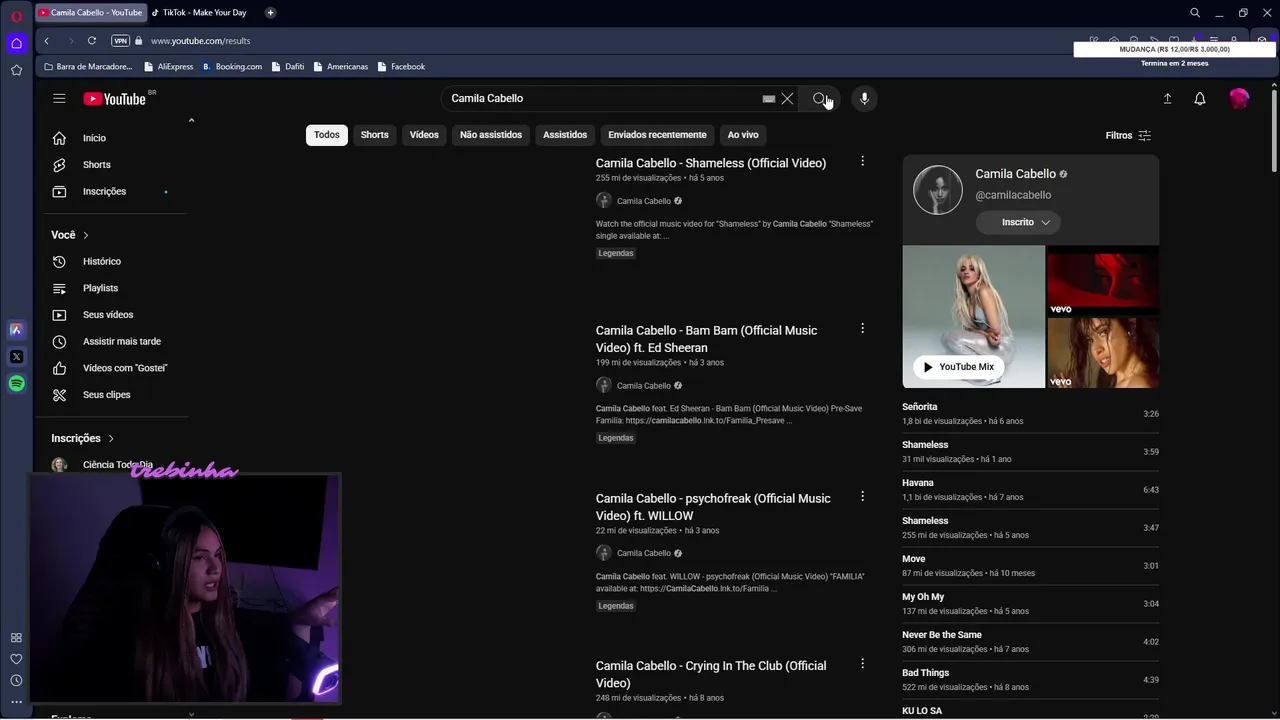Screen dimensions: 1280x720
Task: Play Señorita from the song list
Action: (1030, 414)
